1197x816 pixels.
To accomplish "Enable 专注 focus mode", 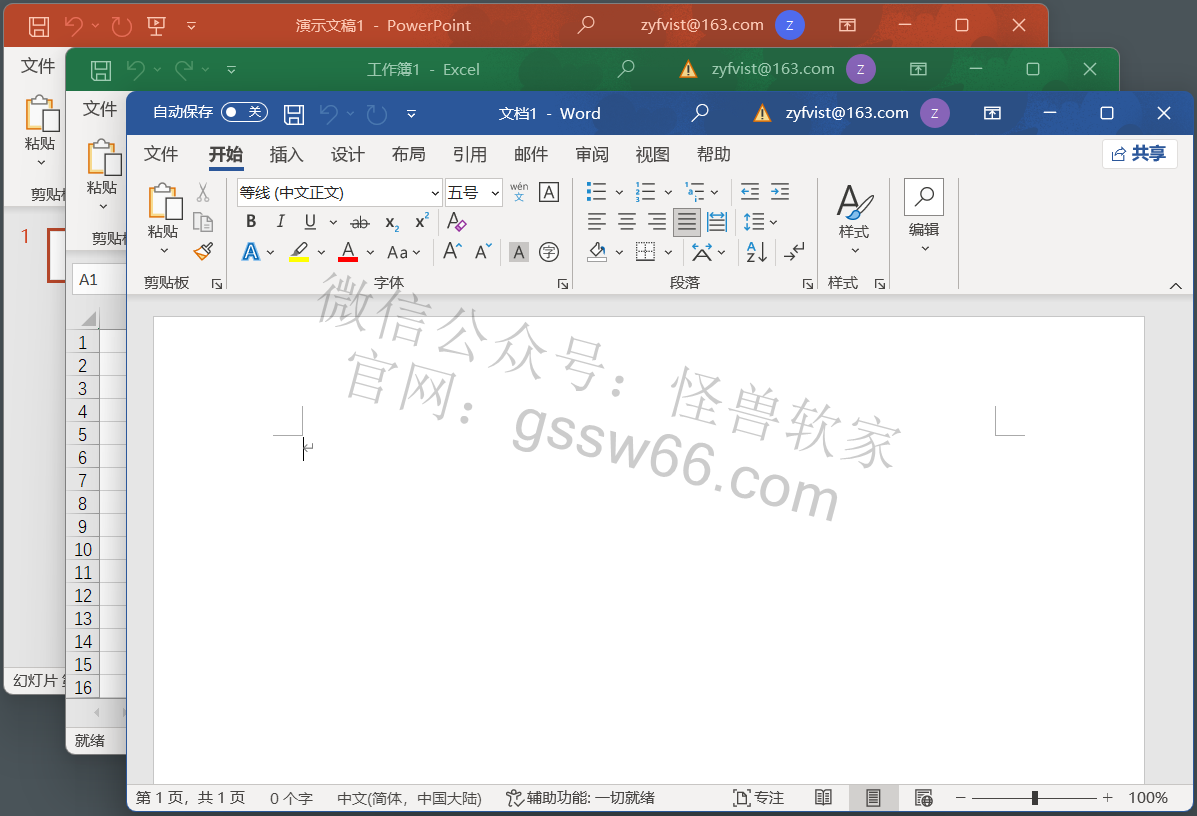I will tap(758, 798).
